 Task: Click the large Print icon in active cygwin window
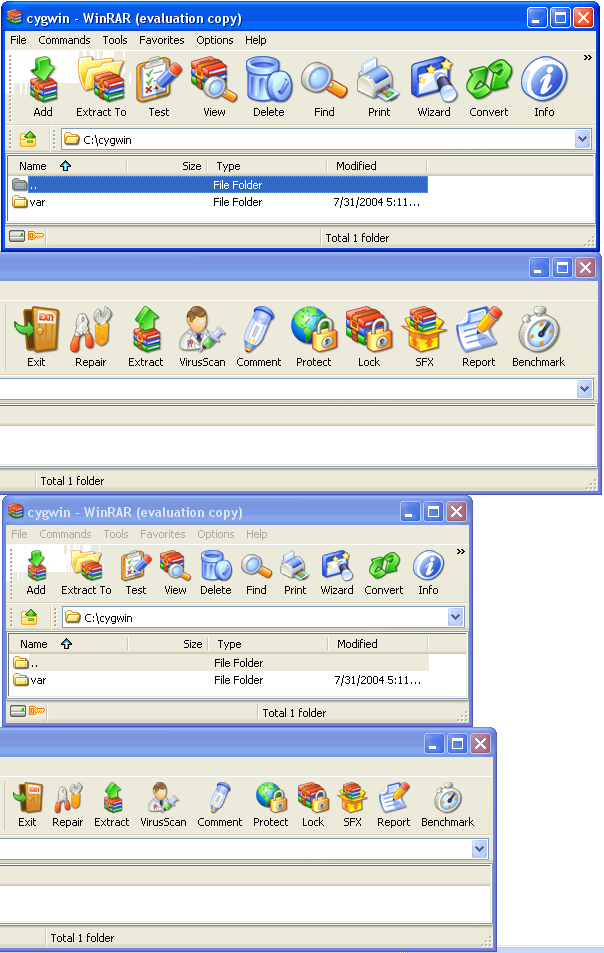(379, 80)
